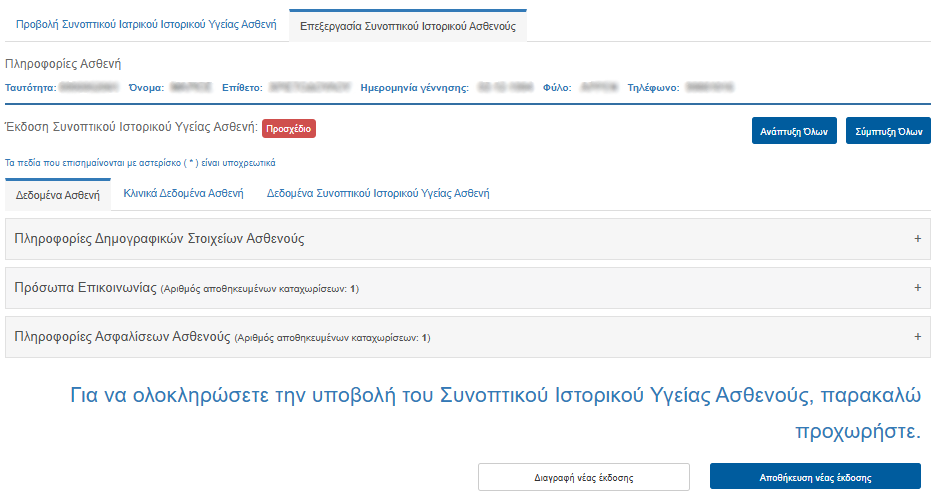Click the Ταυτότητα patient field label
The image size is (937, 503).
29,88
